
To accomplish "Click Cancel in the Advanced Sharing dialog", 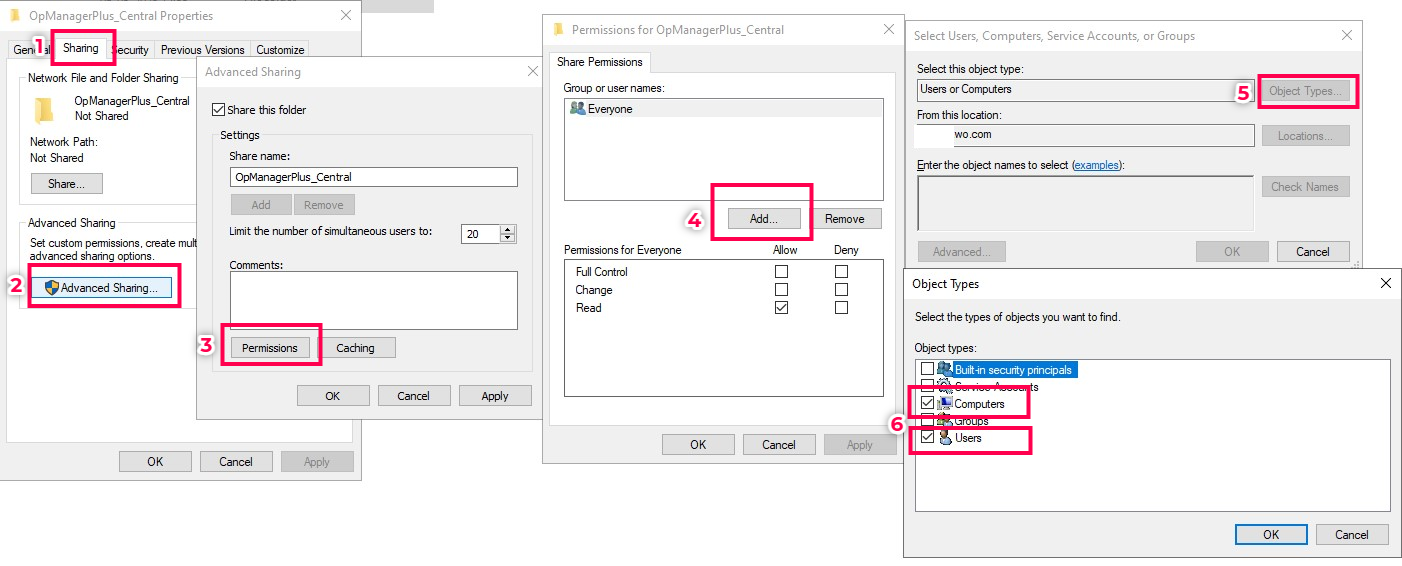I will click(414, 396).
